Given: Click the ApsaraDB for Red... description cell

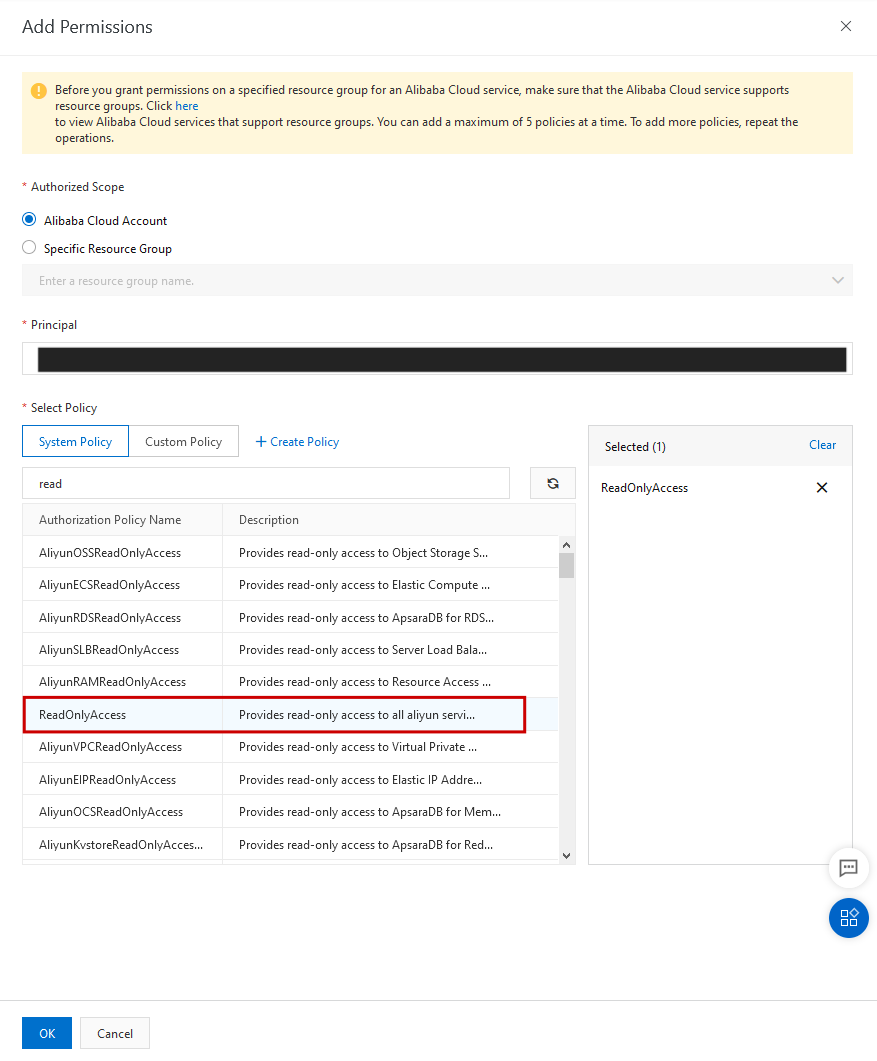Looking at the screenshot, I should click(x=366, y=844).
